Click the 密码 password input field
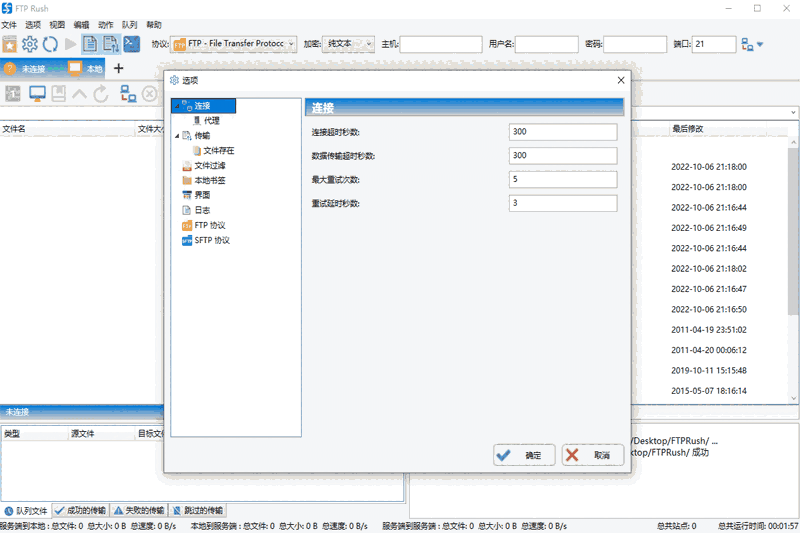800x533 pixels. (x=635, y=44)
